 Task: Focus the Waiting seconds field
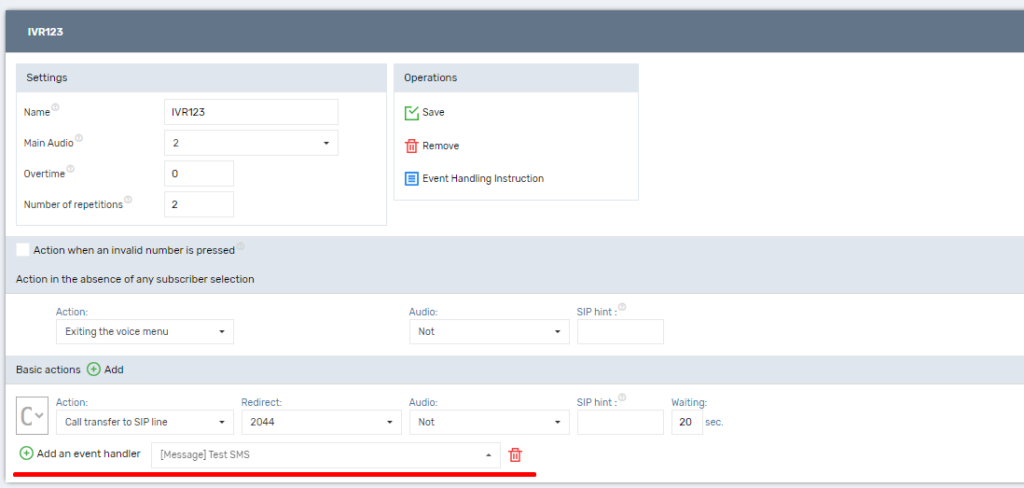tap(686, 422)
